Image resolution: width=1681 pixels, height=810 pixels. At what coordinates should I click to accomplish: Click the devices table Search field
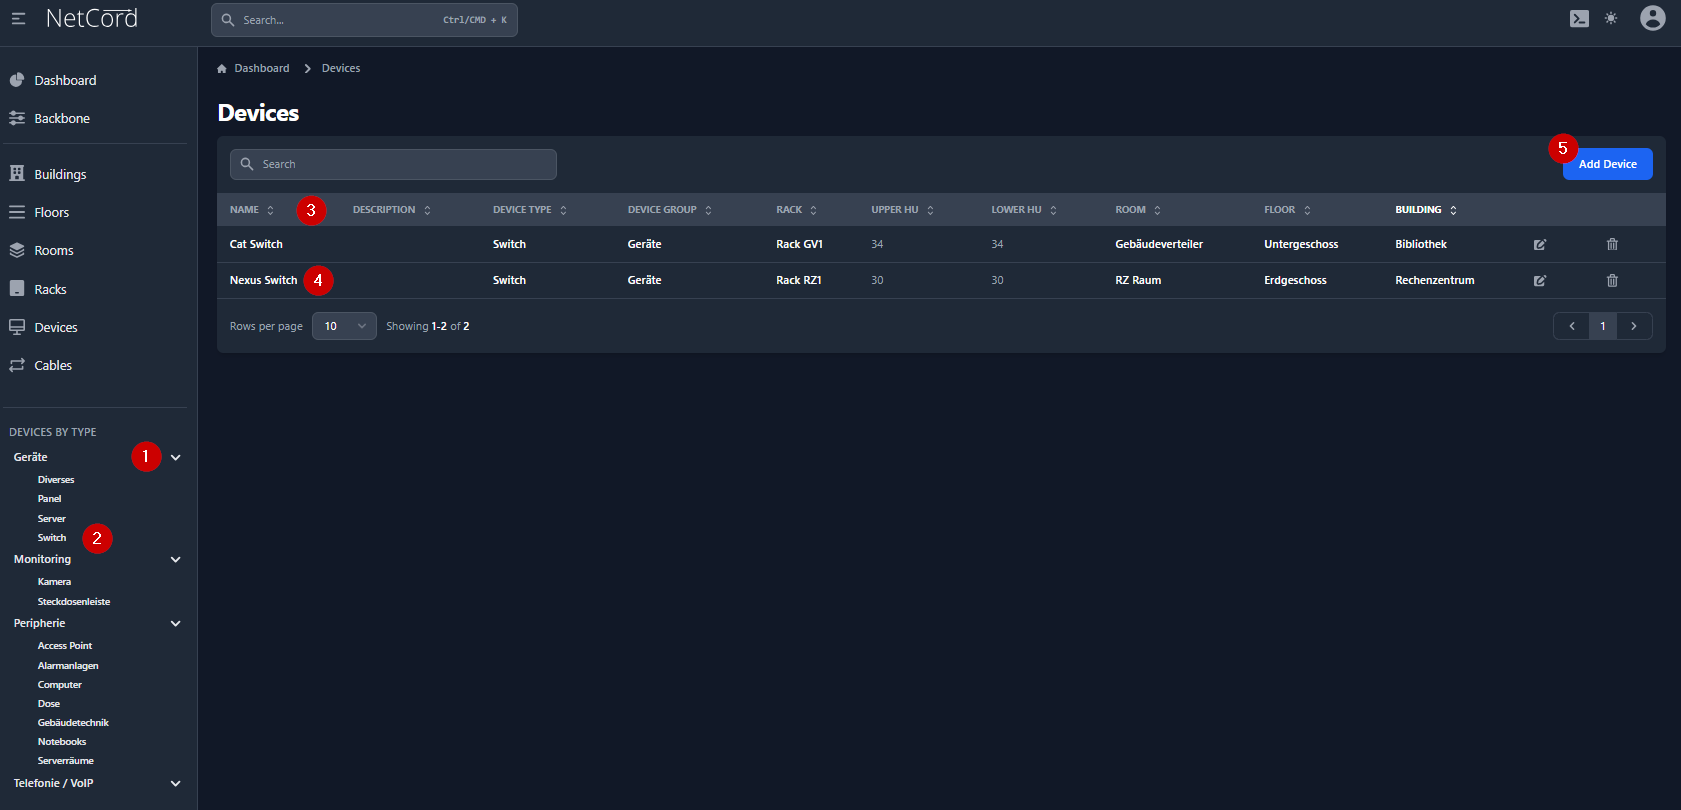393,165
